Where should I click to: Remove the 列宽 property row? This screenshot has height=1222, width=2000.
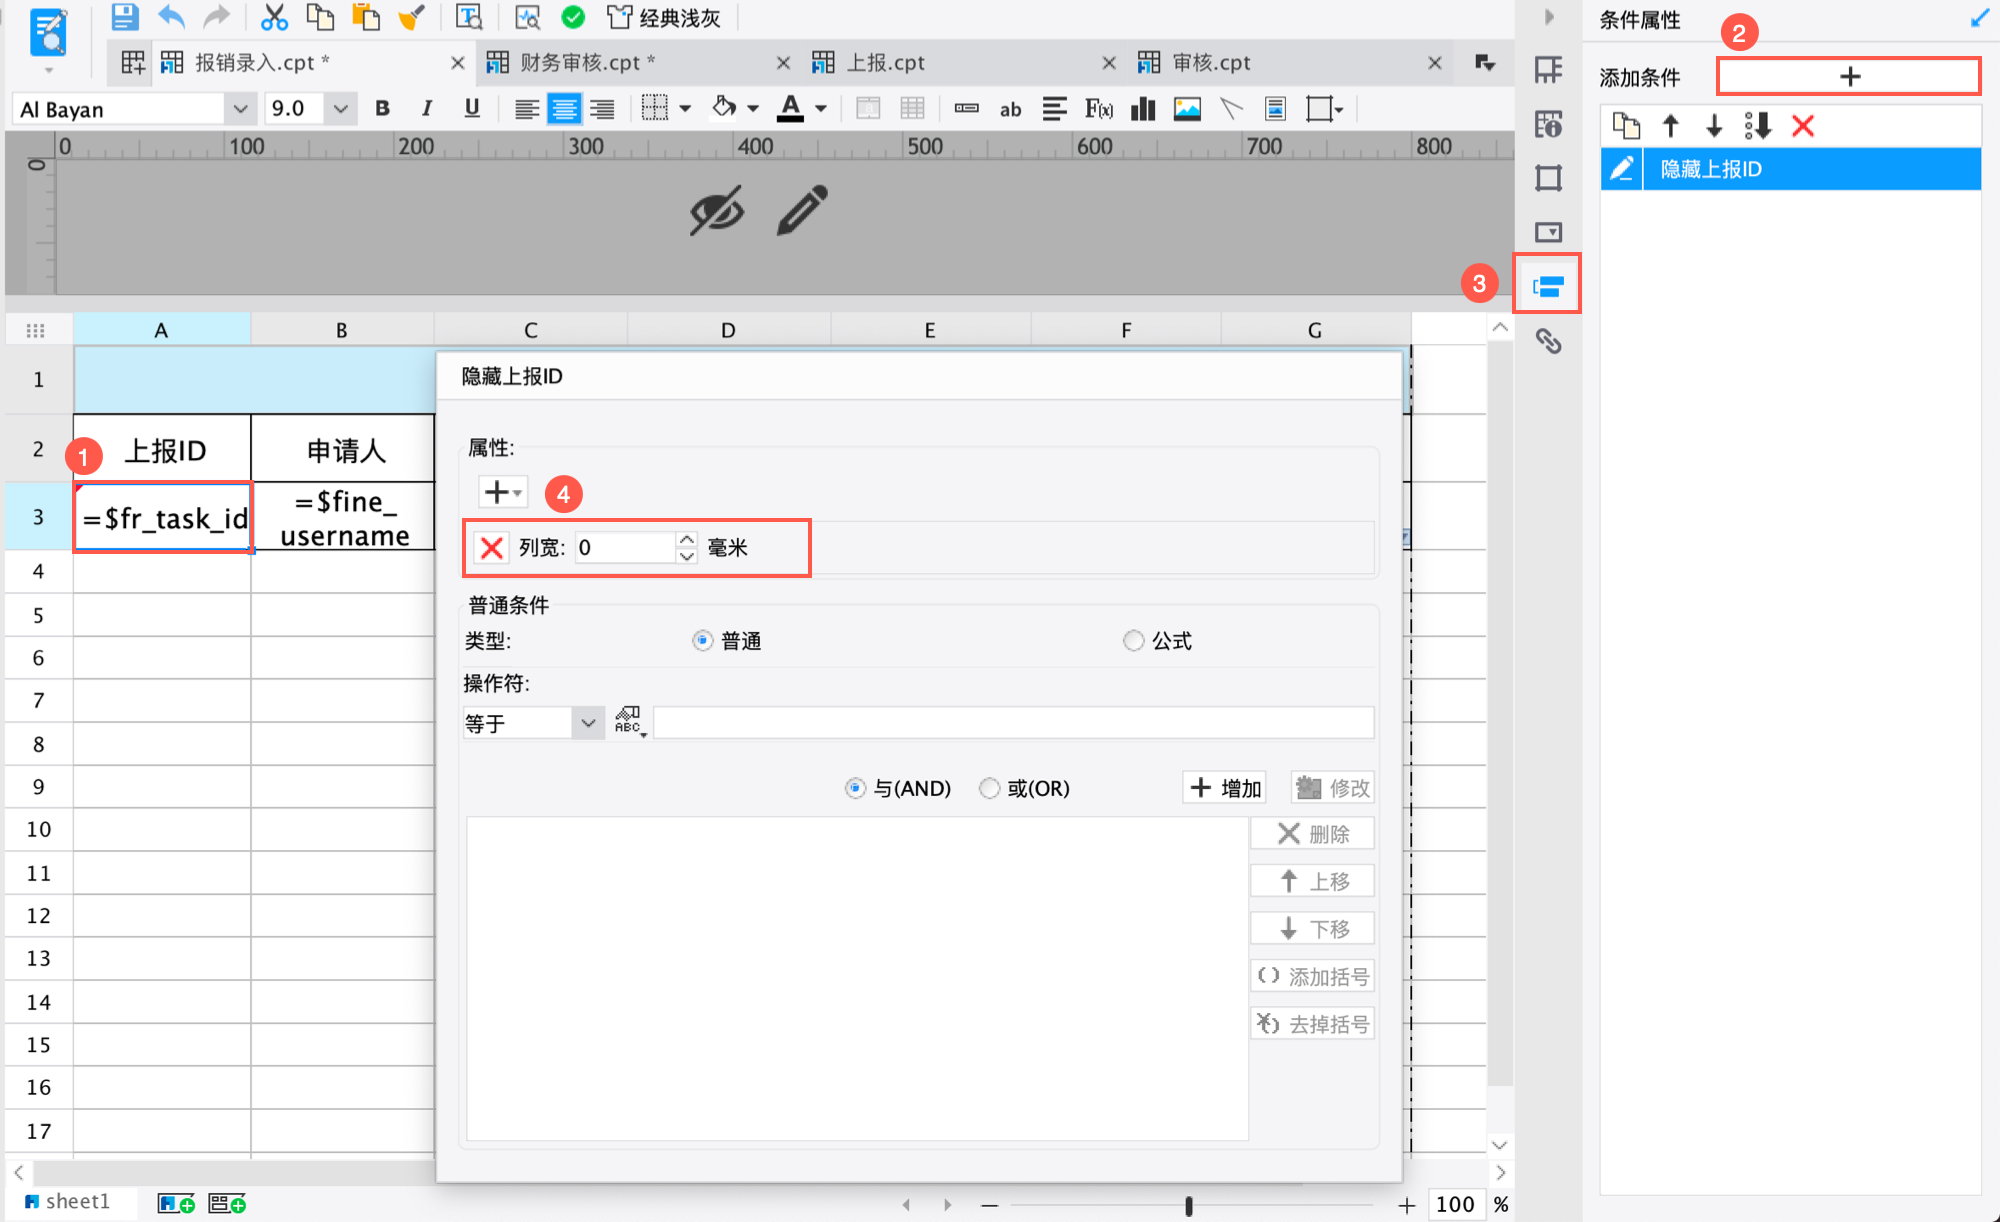click(491, 548)
